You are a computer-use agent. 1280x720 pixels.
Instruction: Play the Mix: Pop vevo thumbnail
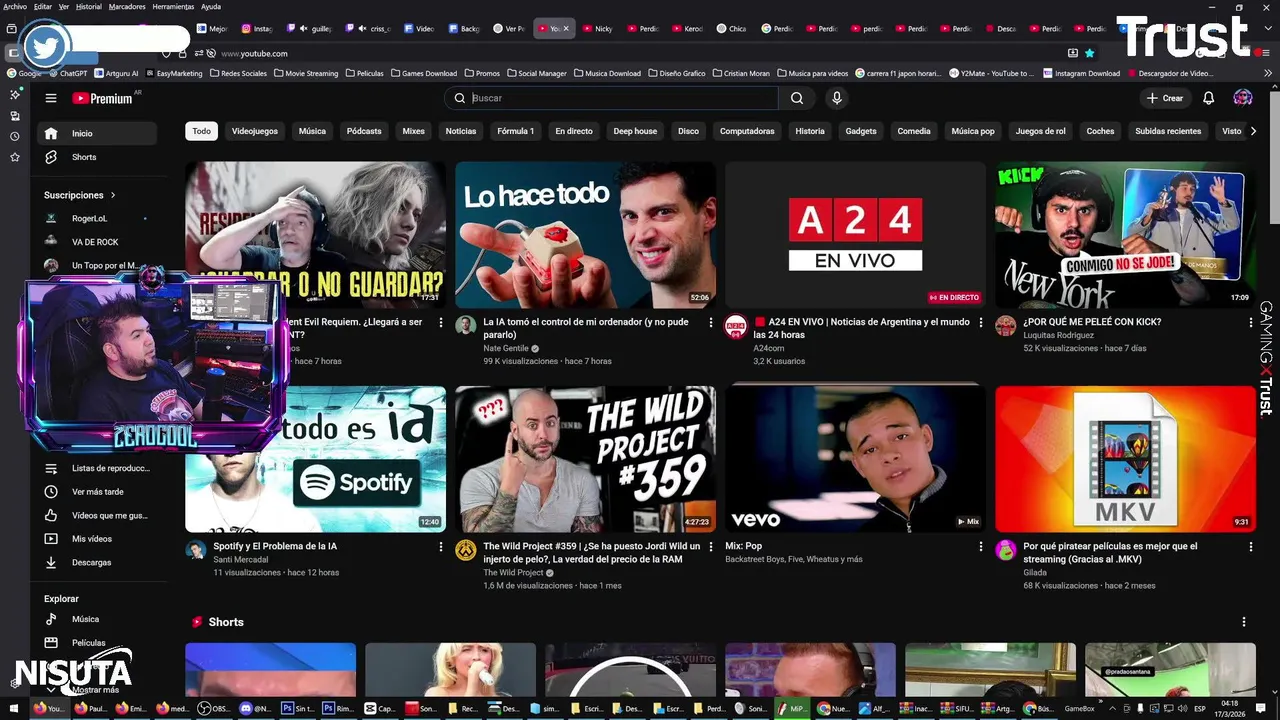(x=855, y=459)
